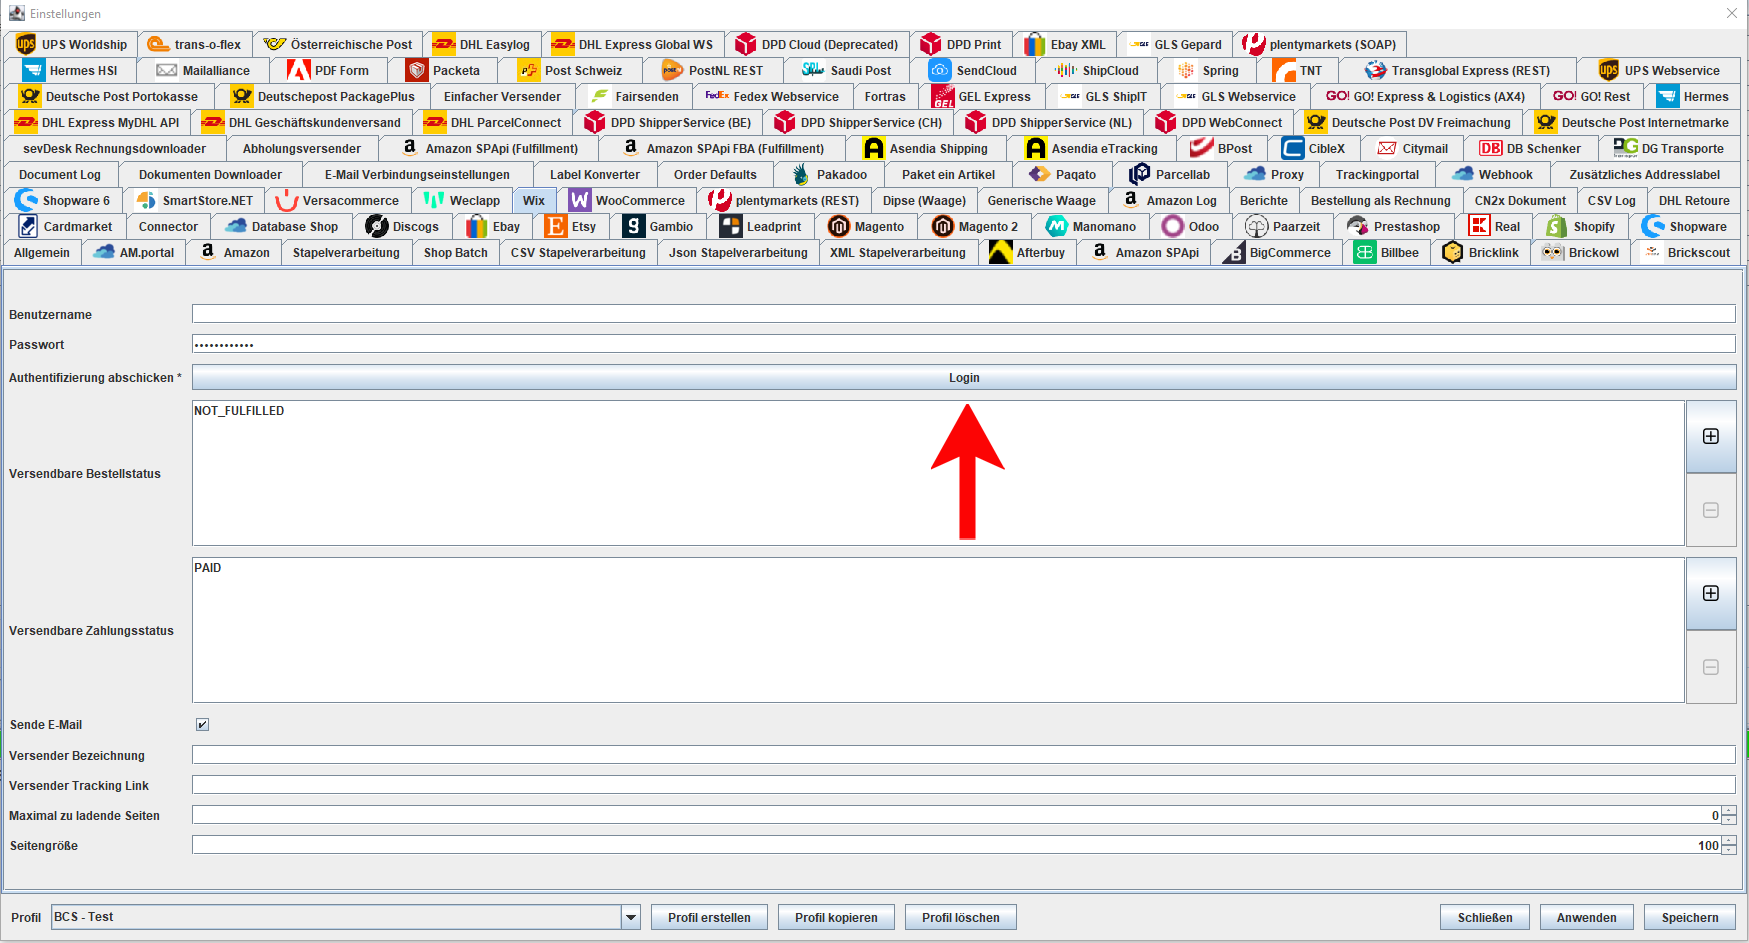The height and width of the screenshot is (943, 1749).
Task: Toggle the Sende E-Mail checkbox
Action: pos(202,724)
